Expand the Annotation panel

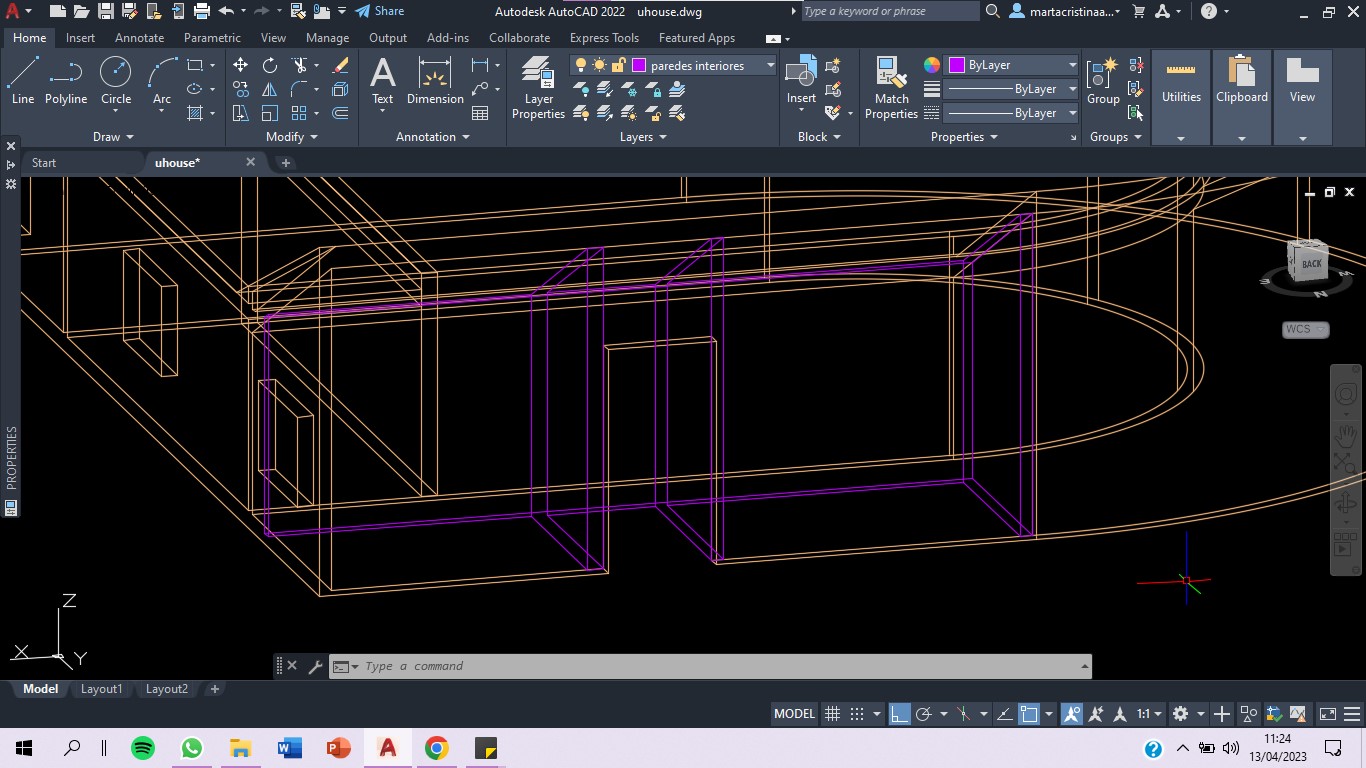point(432,137)
